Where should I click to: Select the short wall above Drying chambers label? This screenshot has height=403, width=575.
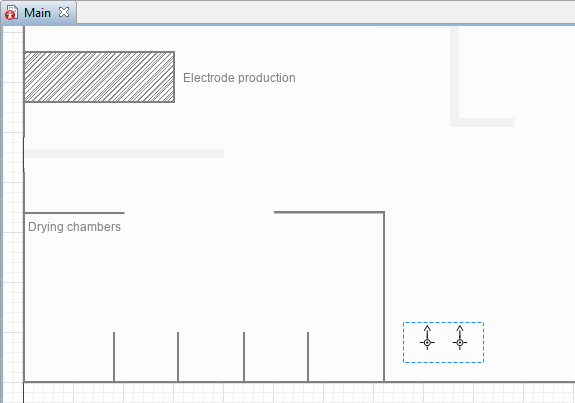pyautogui.click(x=74, y=213)
